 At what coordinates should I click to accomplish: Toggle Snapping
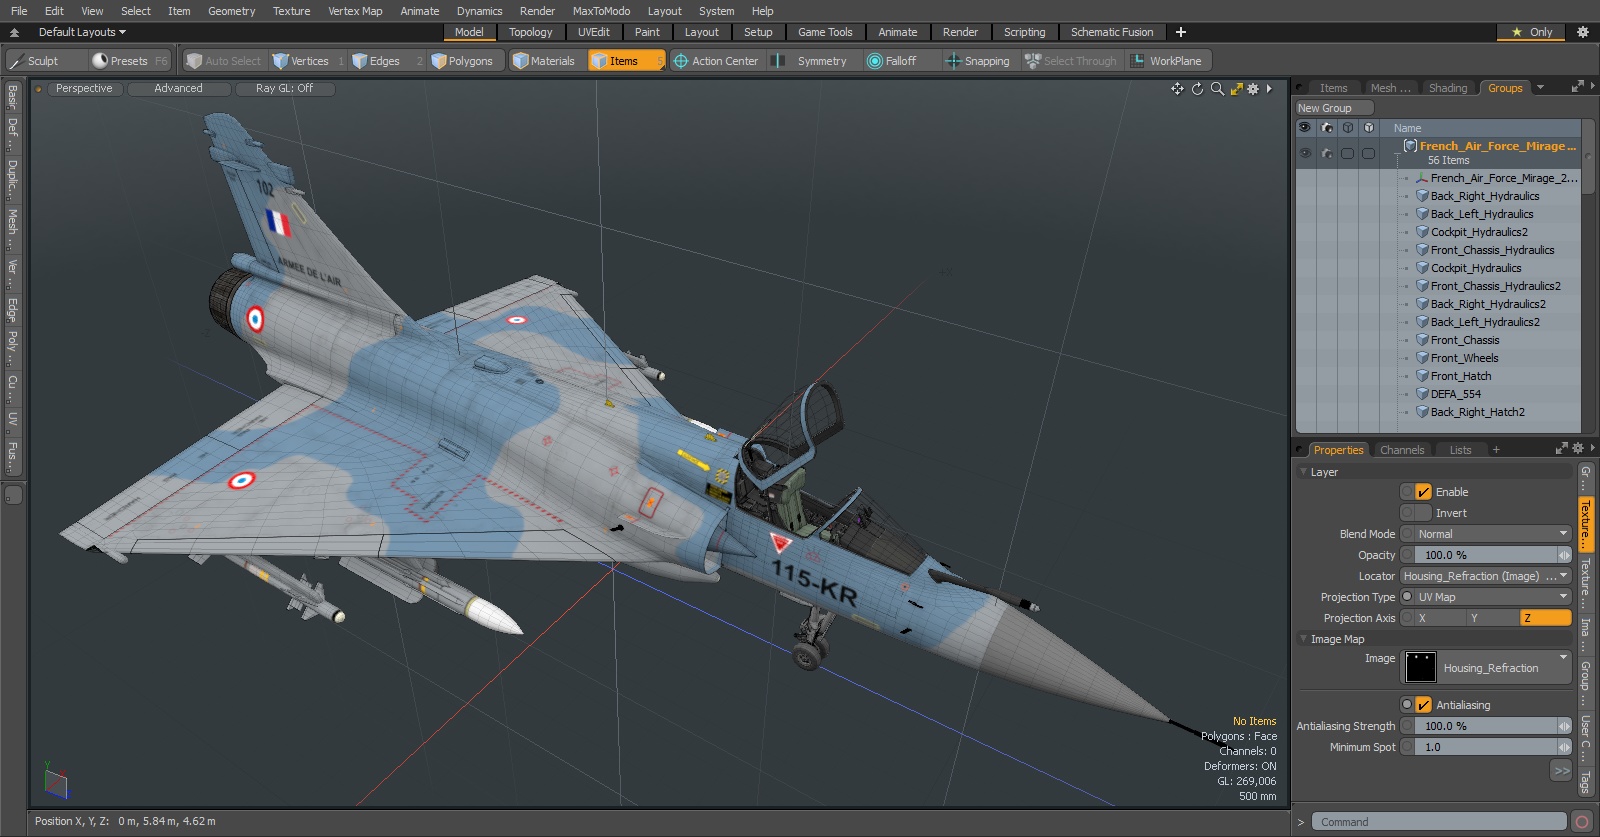979,61
